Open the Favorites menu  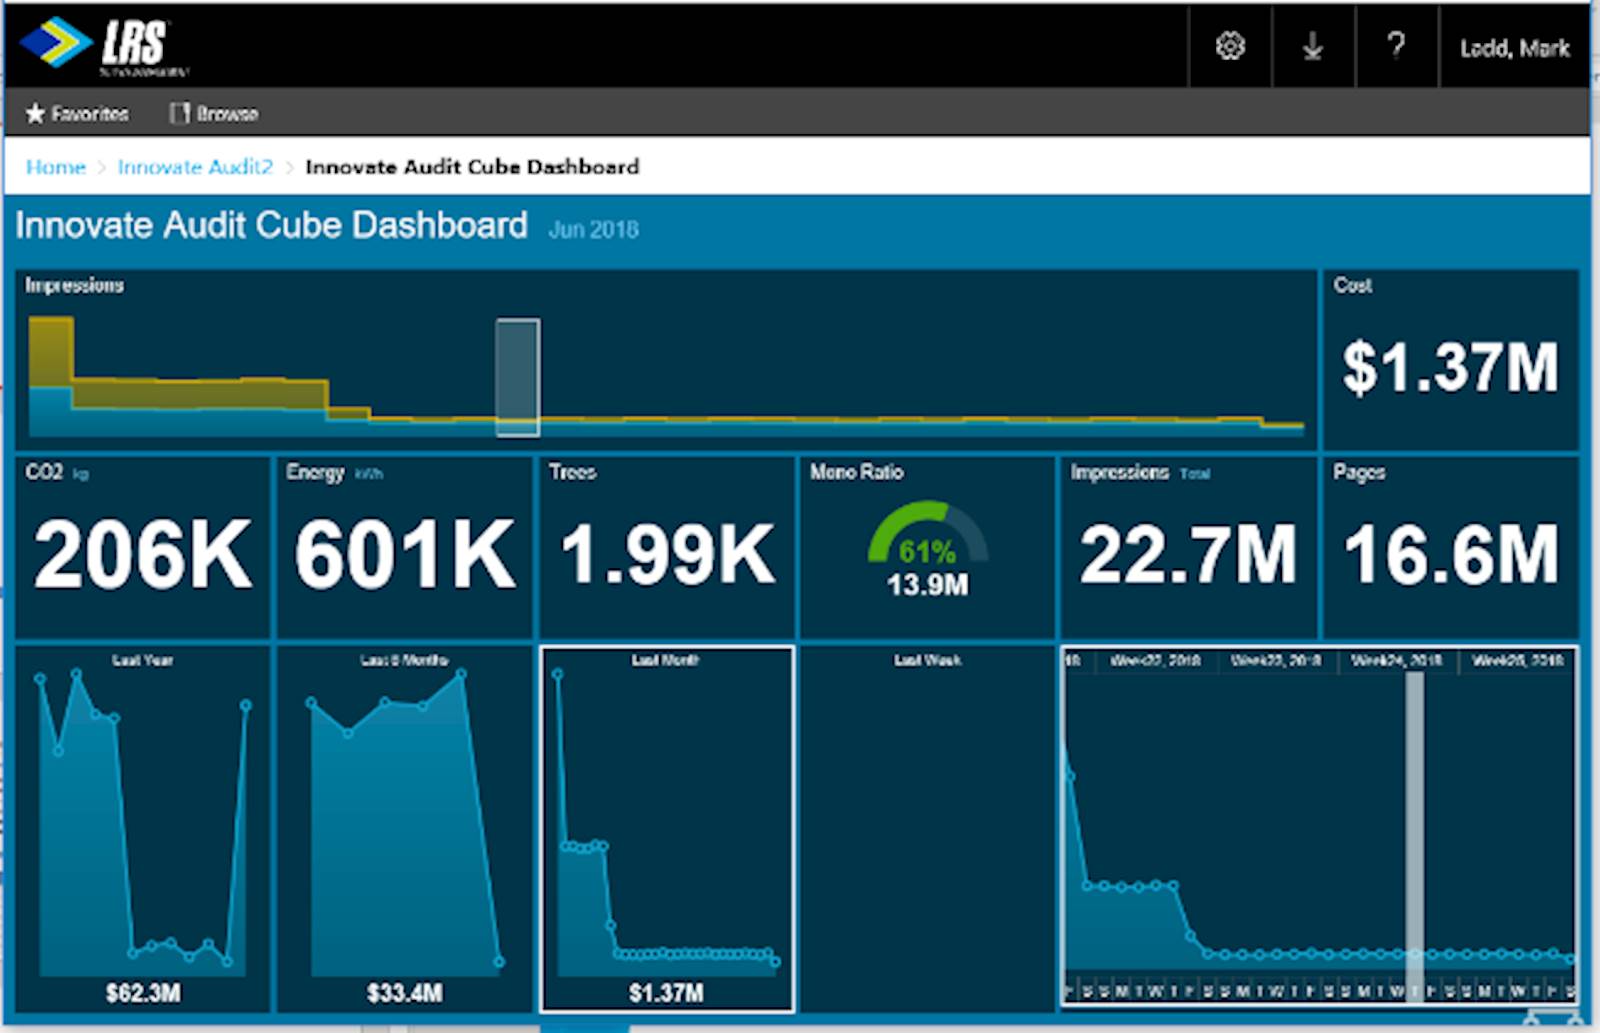click(x=77, y=113)
